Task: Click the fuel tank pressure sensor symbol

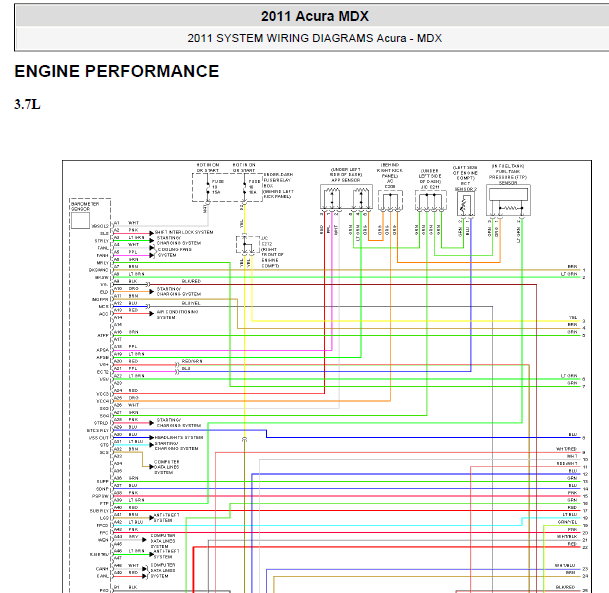Action: (x=508, y=200)
